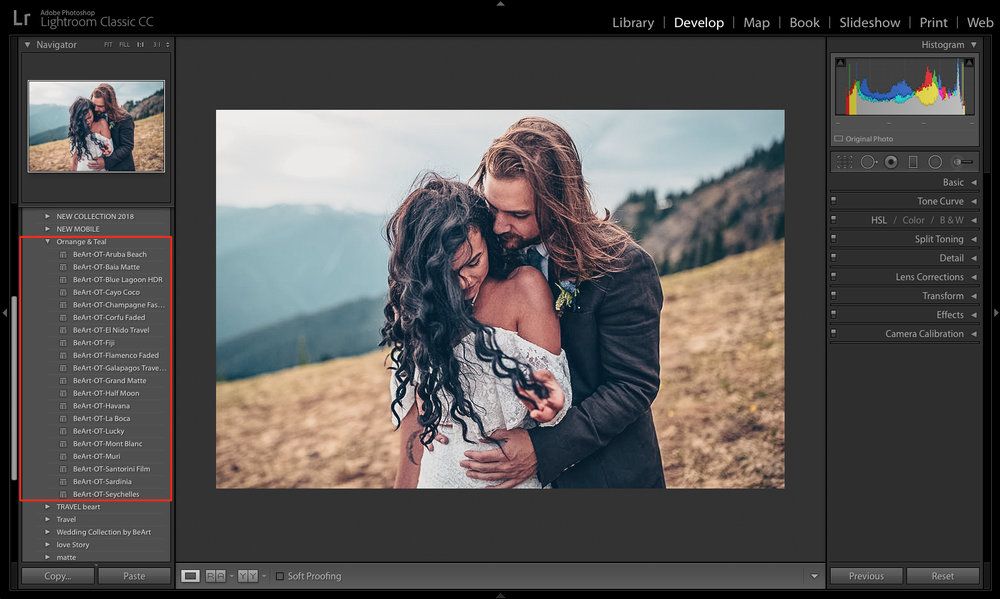This screenshot has height=599, width=1000.
Task: Click the Reset button
Action: click(943, 576)
